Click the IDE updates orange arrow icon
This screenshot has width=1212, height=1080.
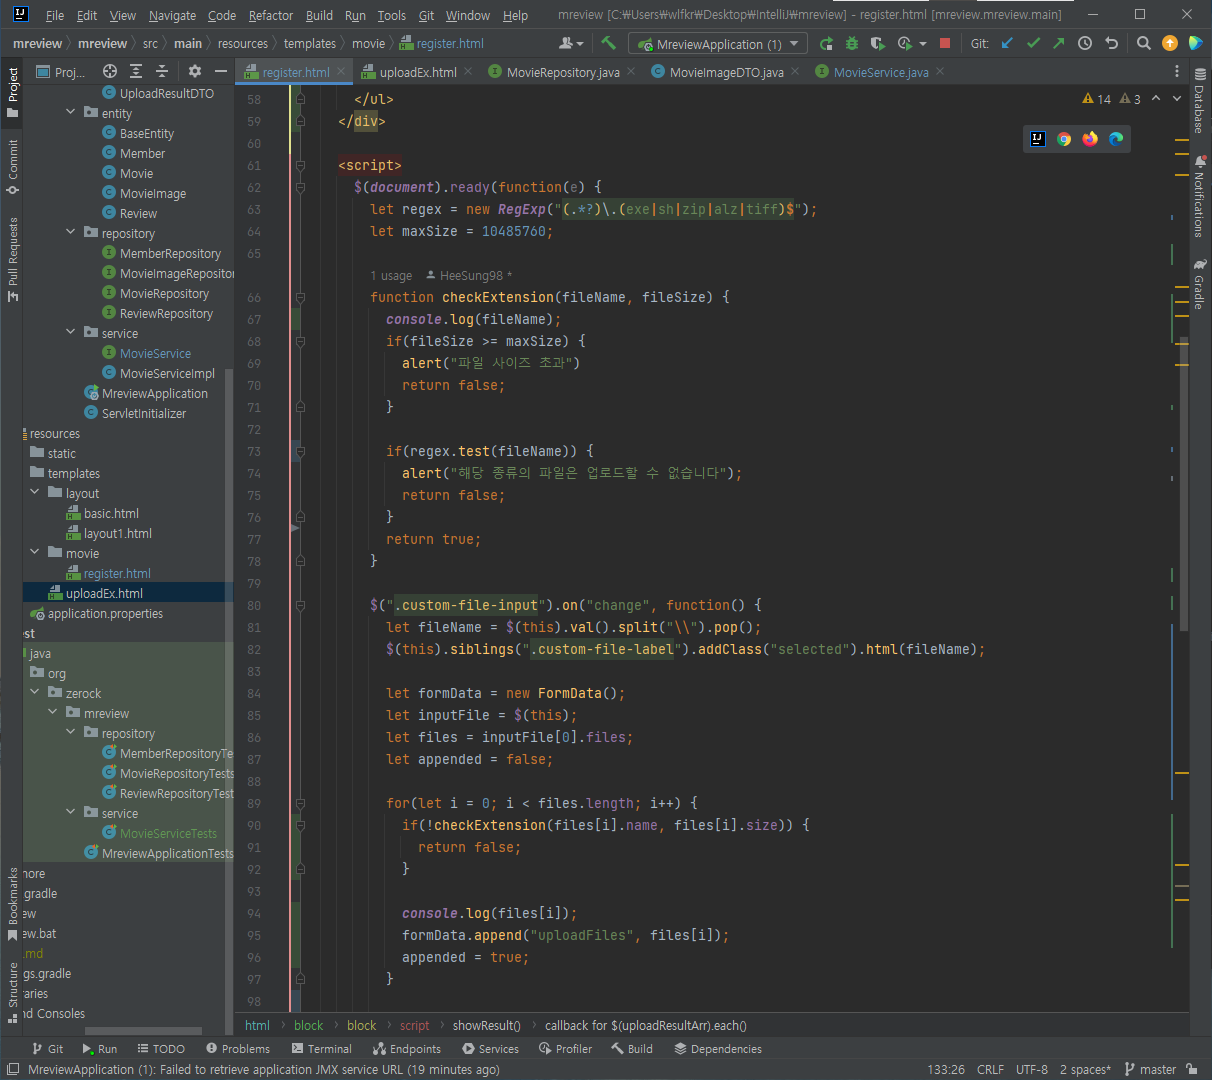pyautogui.click(x=1170, y=43)
